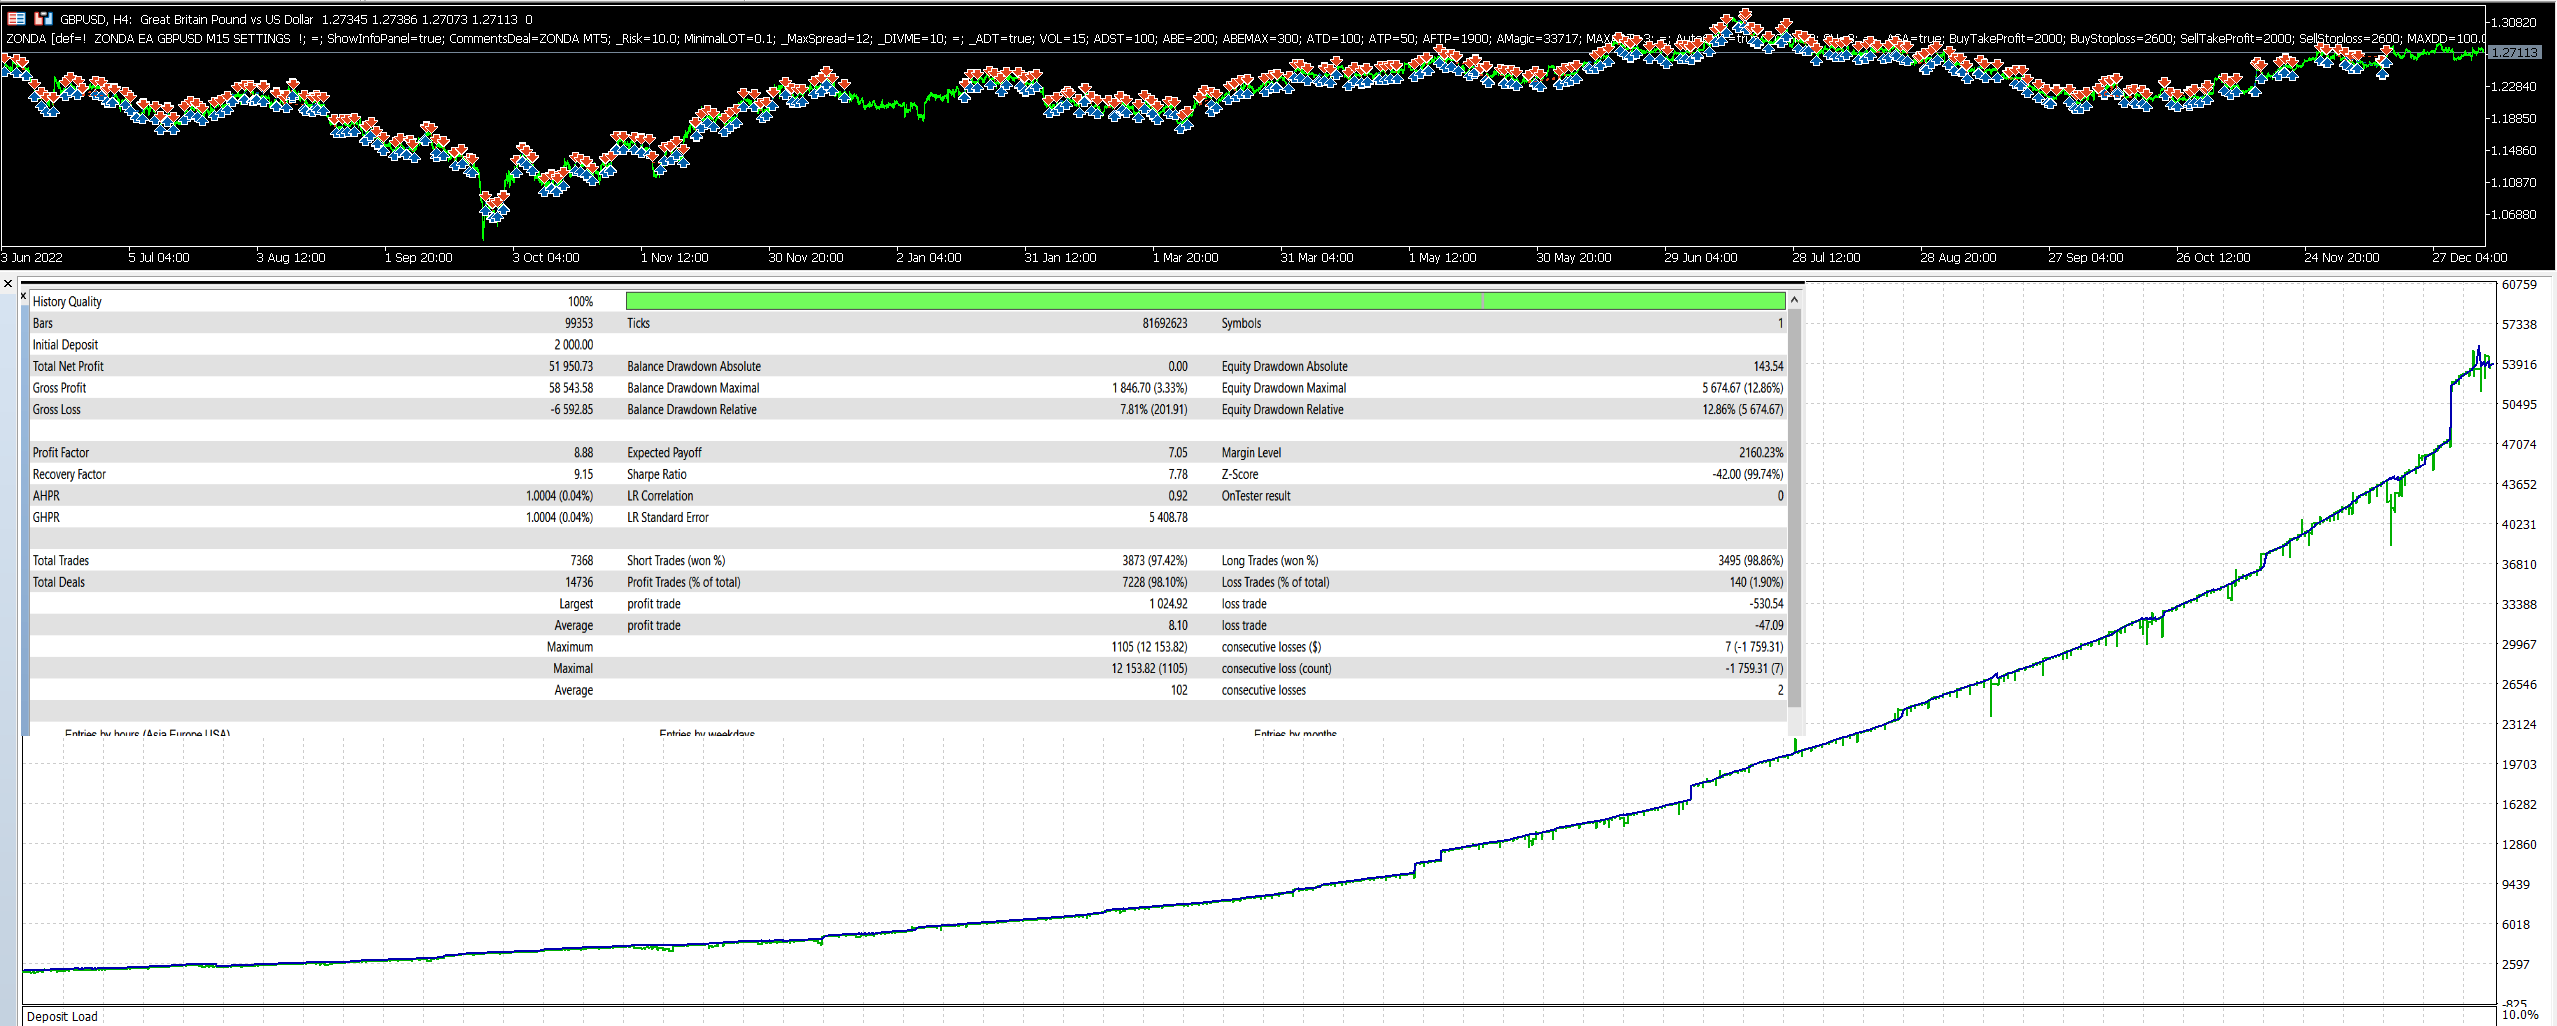Image resolution: width=2557 pixels, height=1026 pixels.
Task: Click the 3 Oct 04:00 time axis label
Action: point(545,258)
